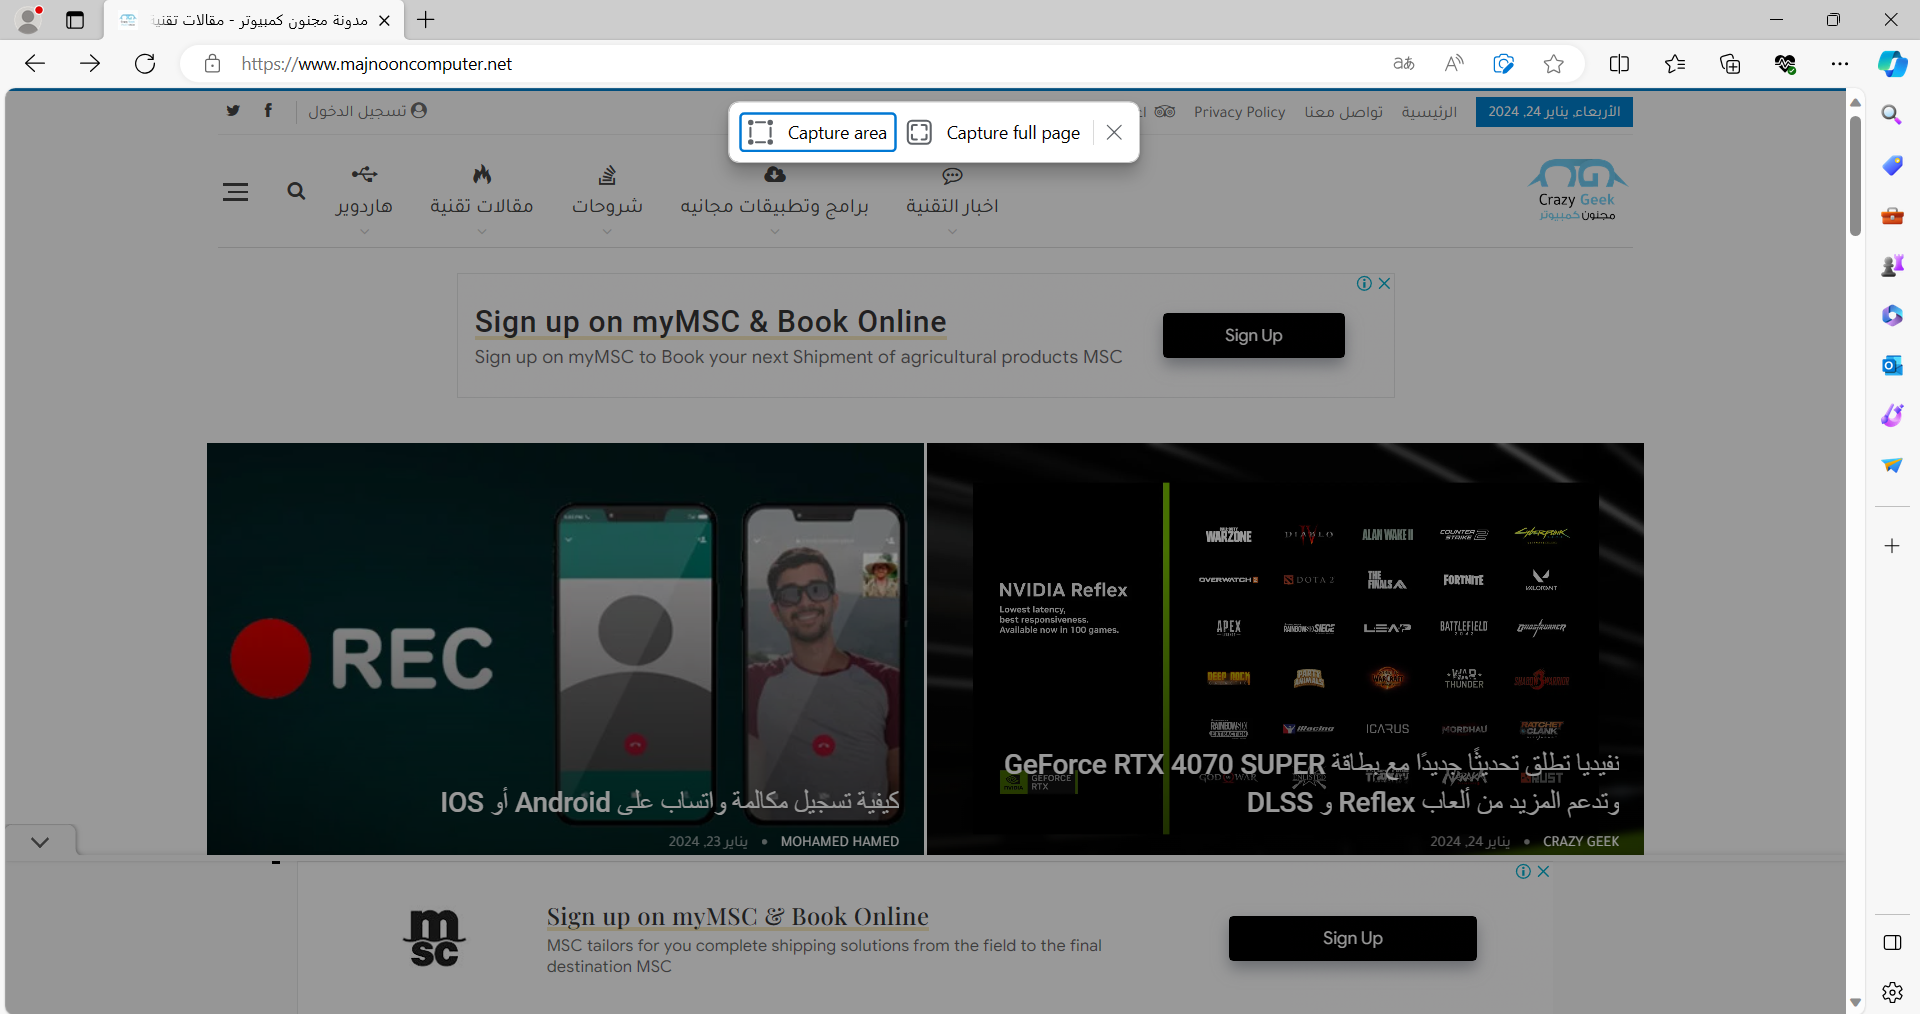Choose Capture full page option
Image resolution: width=1920 pixels, height=1014 pixels.
(x=995, y=132)
